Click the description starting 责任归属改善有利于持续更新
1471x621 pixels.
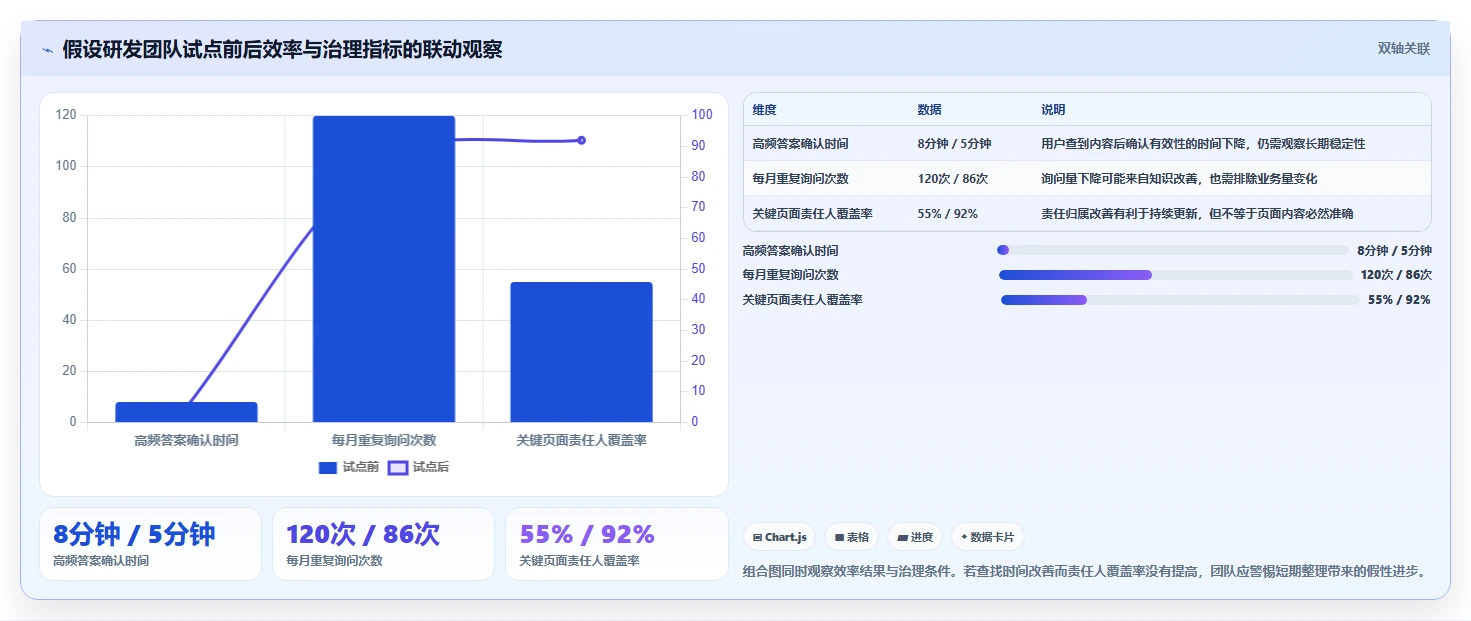click(x=1197, y=214)
